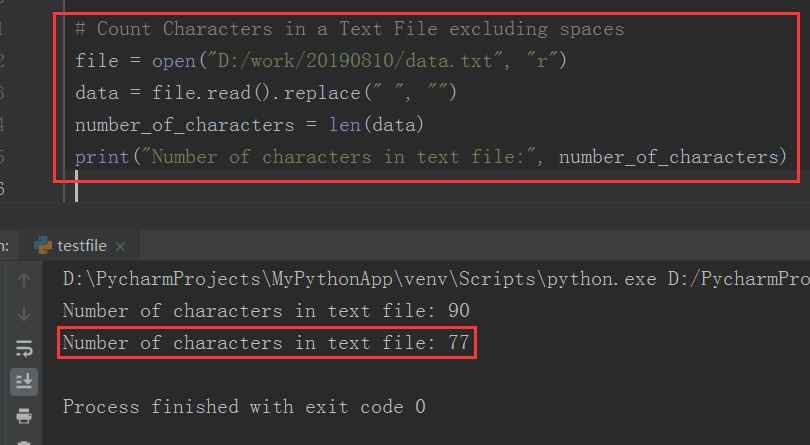
Task: Click the print console output icon
Action: (x=24, y=416)
